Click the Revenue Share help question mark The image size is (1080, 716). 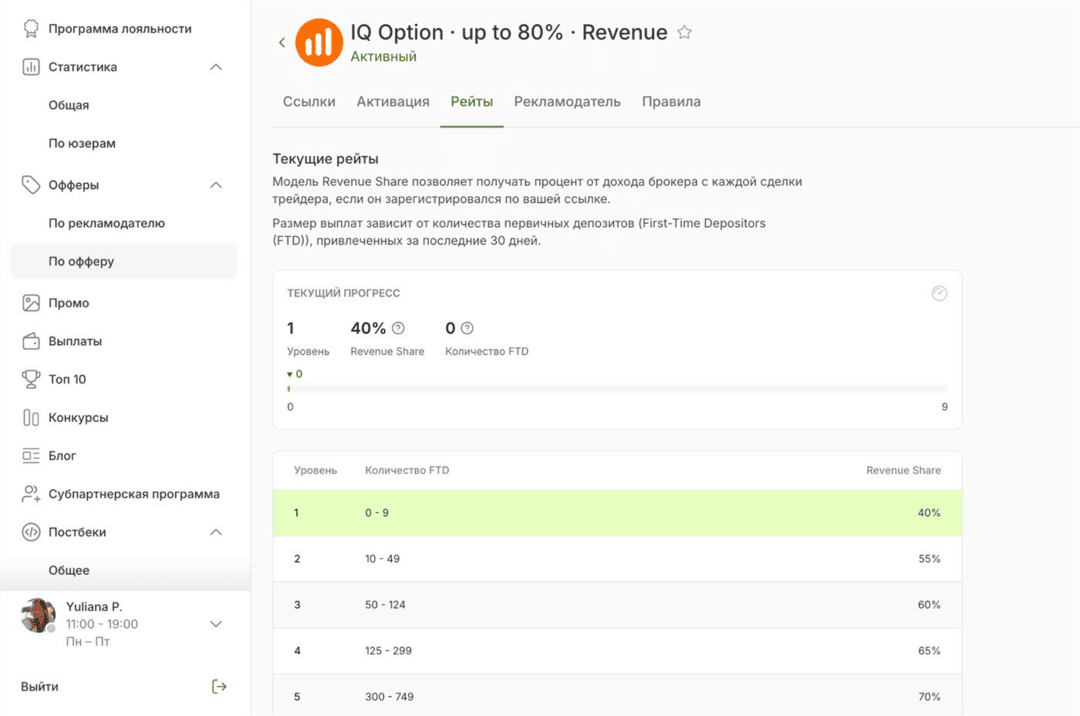tap(398, 328)
